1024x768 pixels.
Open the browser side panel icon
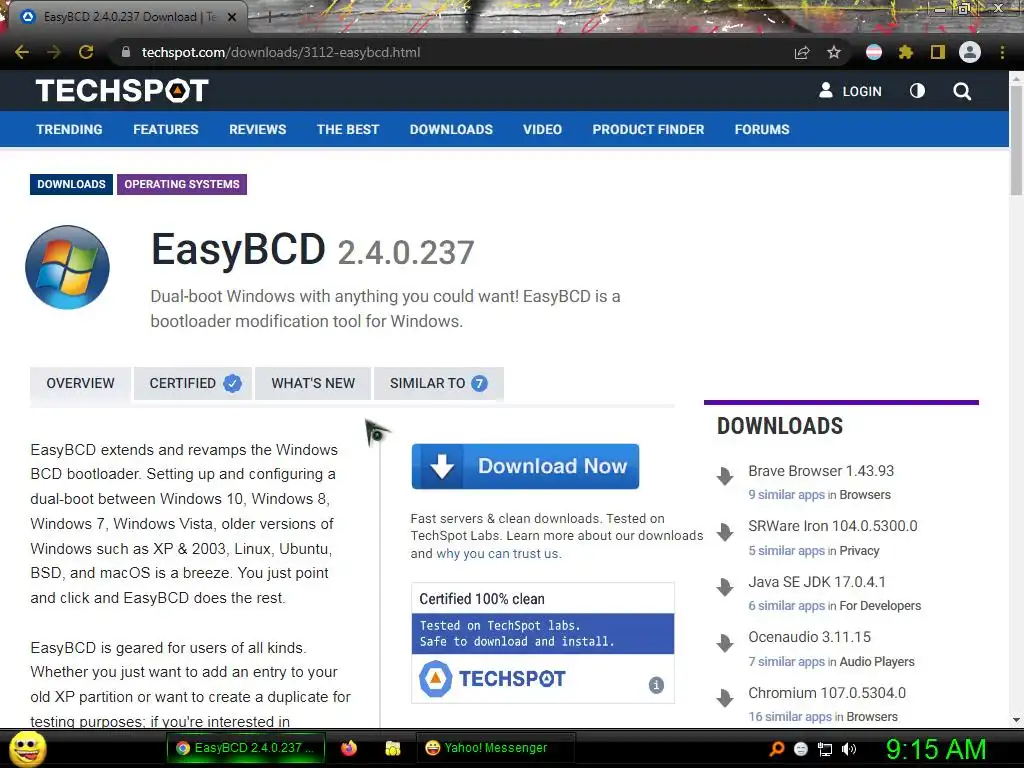pos(938,52)
